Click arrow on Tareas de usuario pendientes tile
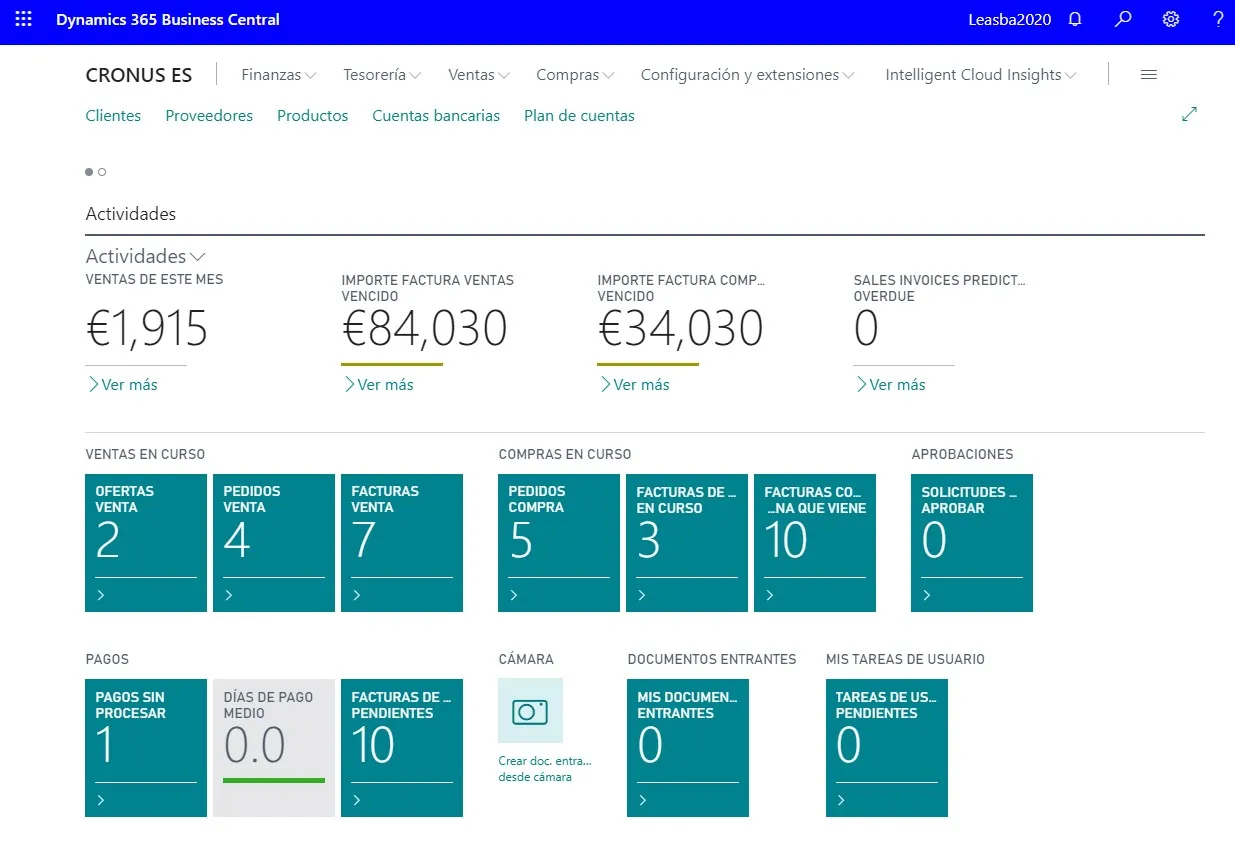The width and height of the screenshot is (1235, 846). (x=842, y=800)
